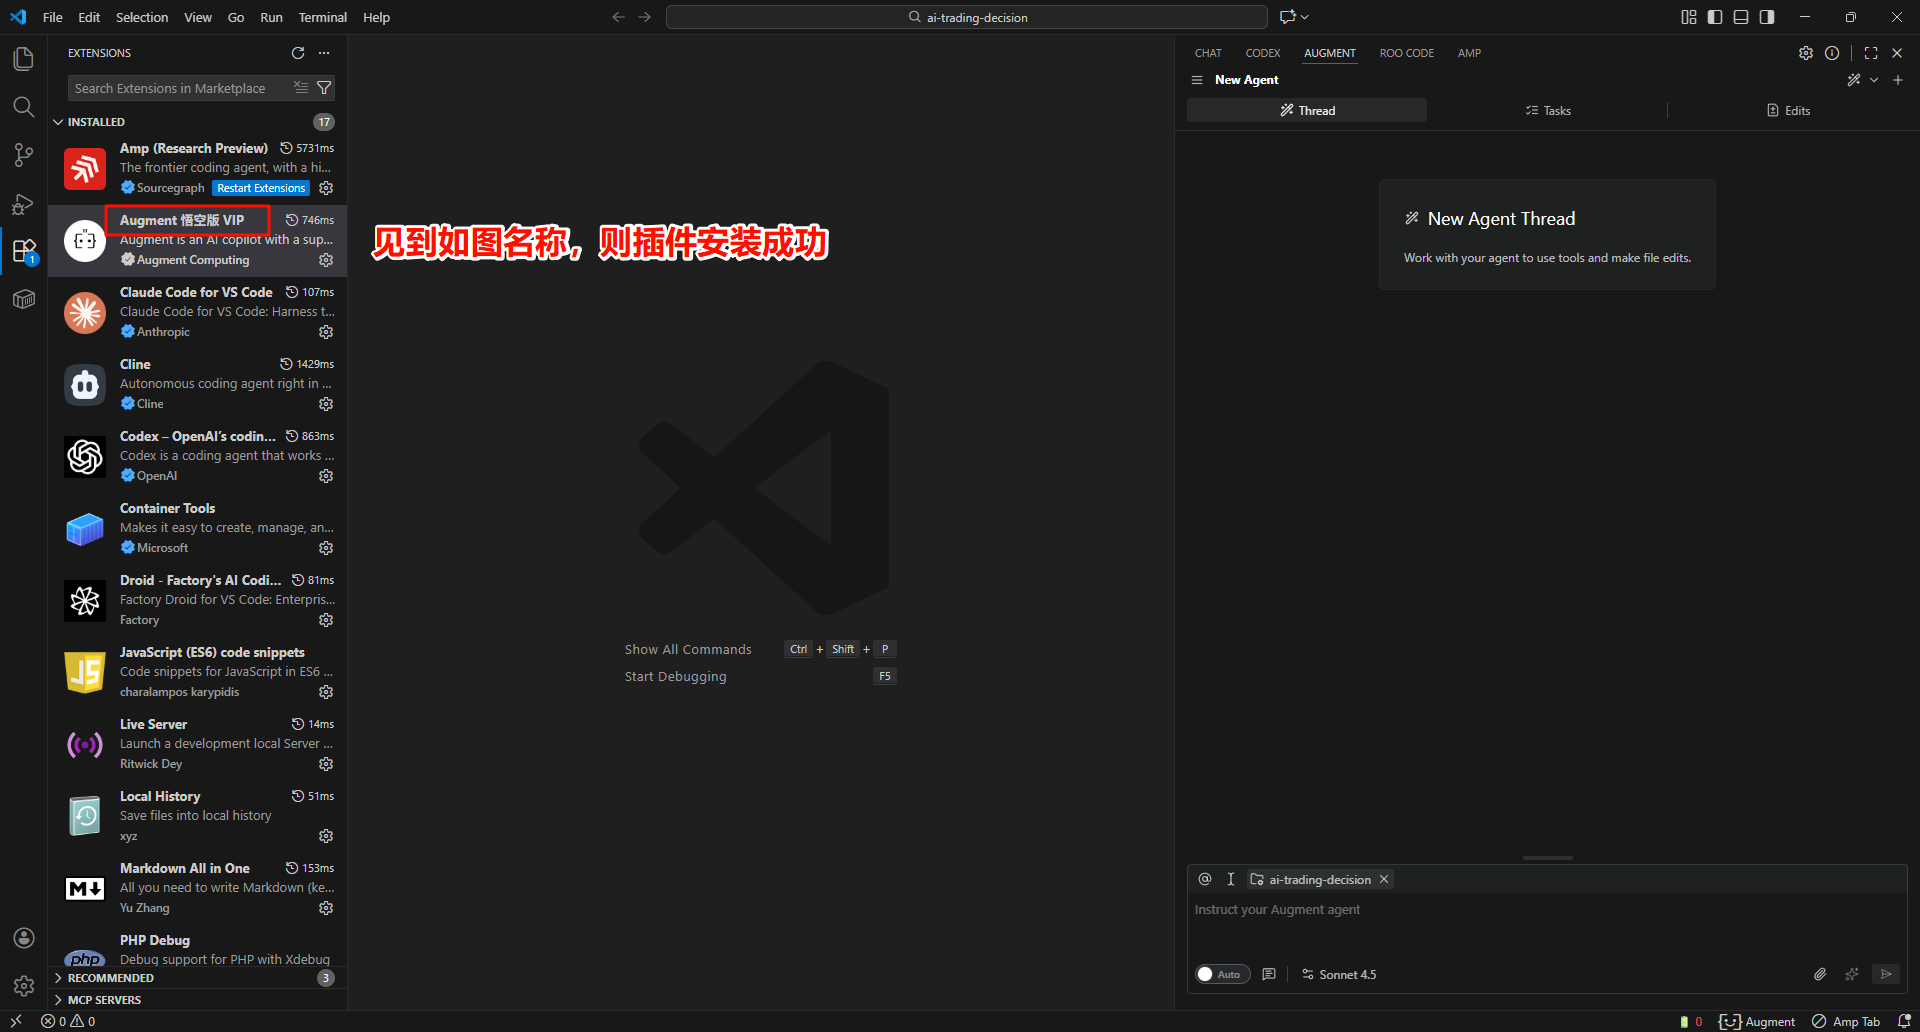
Task: Open the Source Control view
Action: click(x=24, y=155)
